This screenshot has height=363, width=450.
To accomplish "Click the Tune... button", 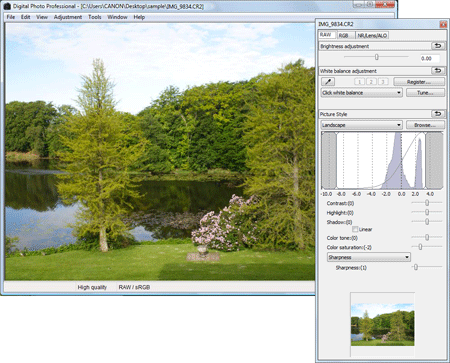I will point(425,93).
